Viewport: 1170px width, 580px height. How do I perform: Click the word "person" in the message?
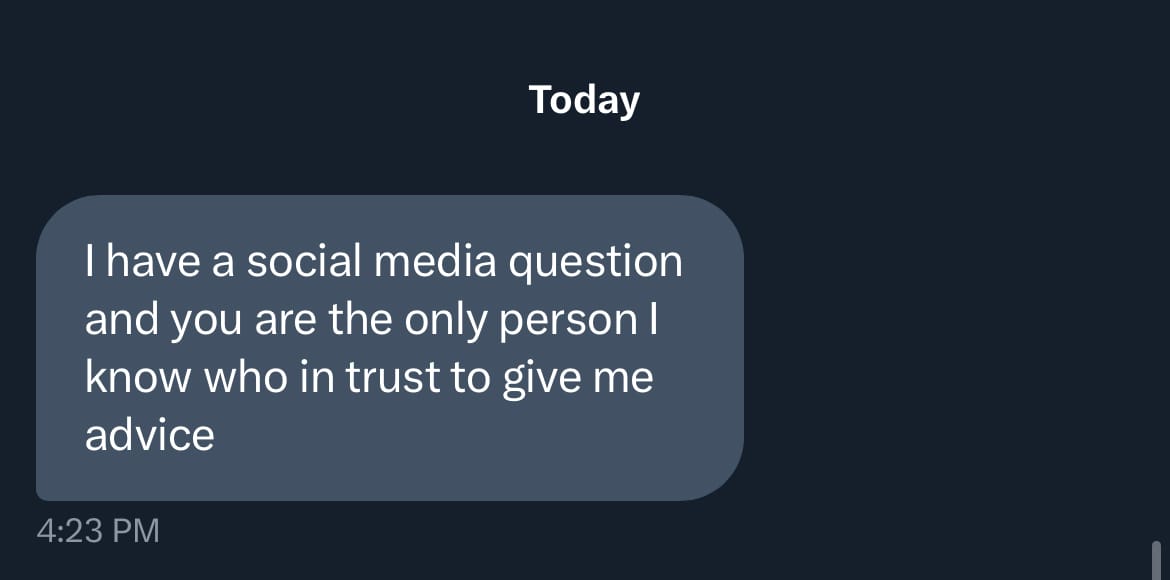point(567,320)
